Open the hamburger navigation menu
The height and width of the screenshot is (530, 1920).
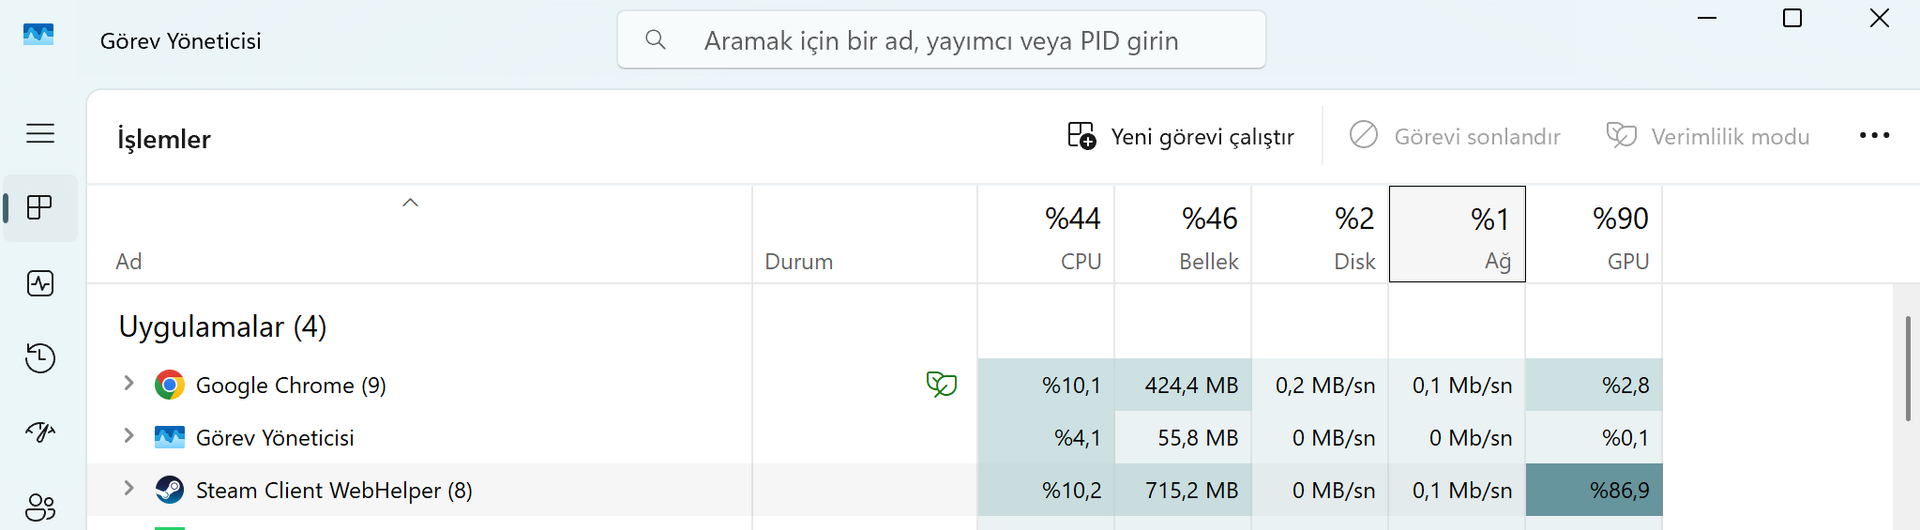point(40,133)
